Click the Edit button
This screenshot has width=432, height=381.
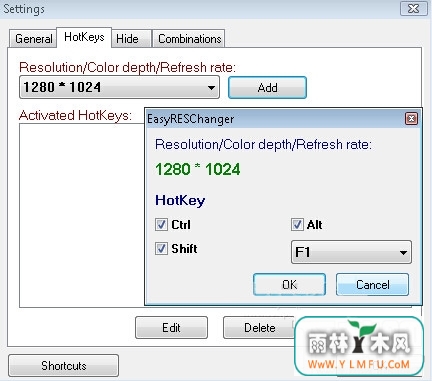click(171, 328)
